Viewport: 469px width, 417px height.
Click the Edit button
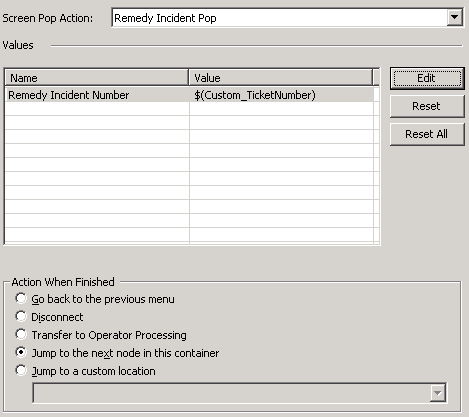coord(427,78)
